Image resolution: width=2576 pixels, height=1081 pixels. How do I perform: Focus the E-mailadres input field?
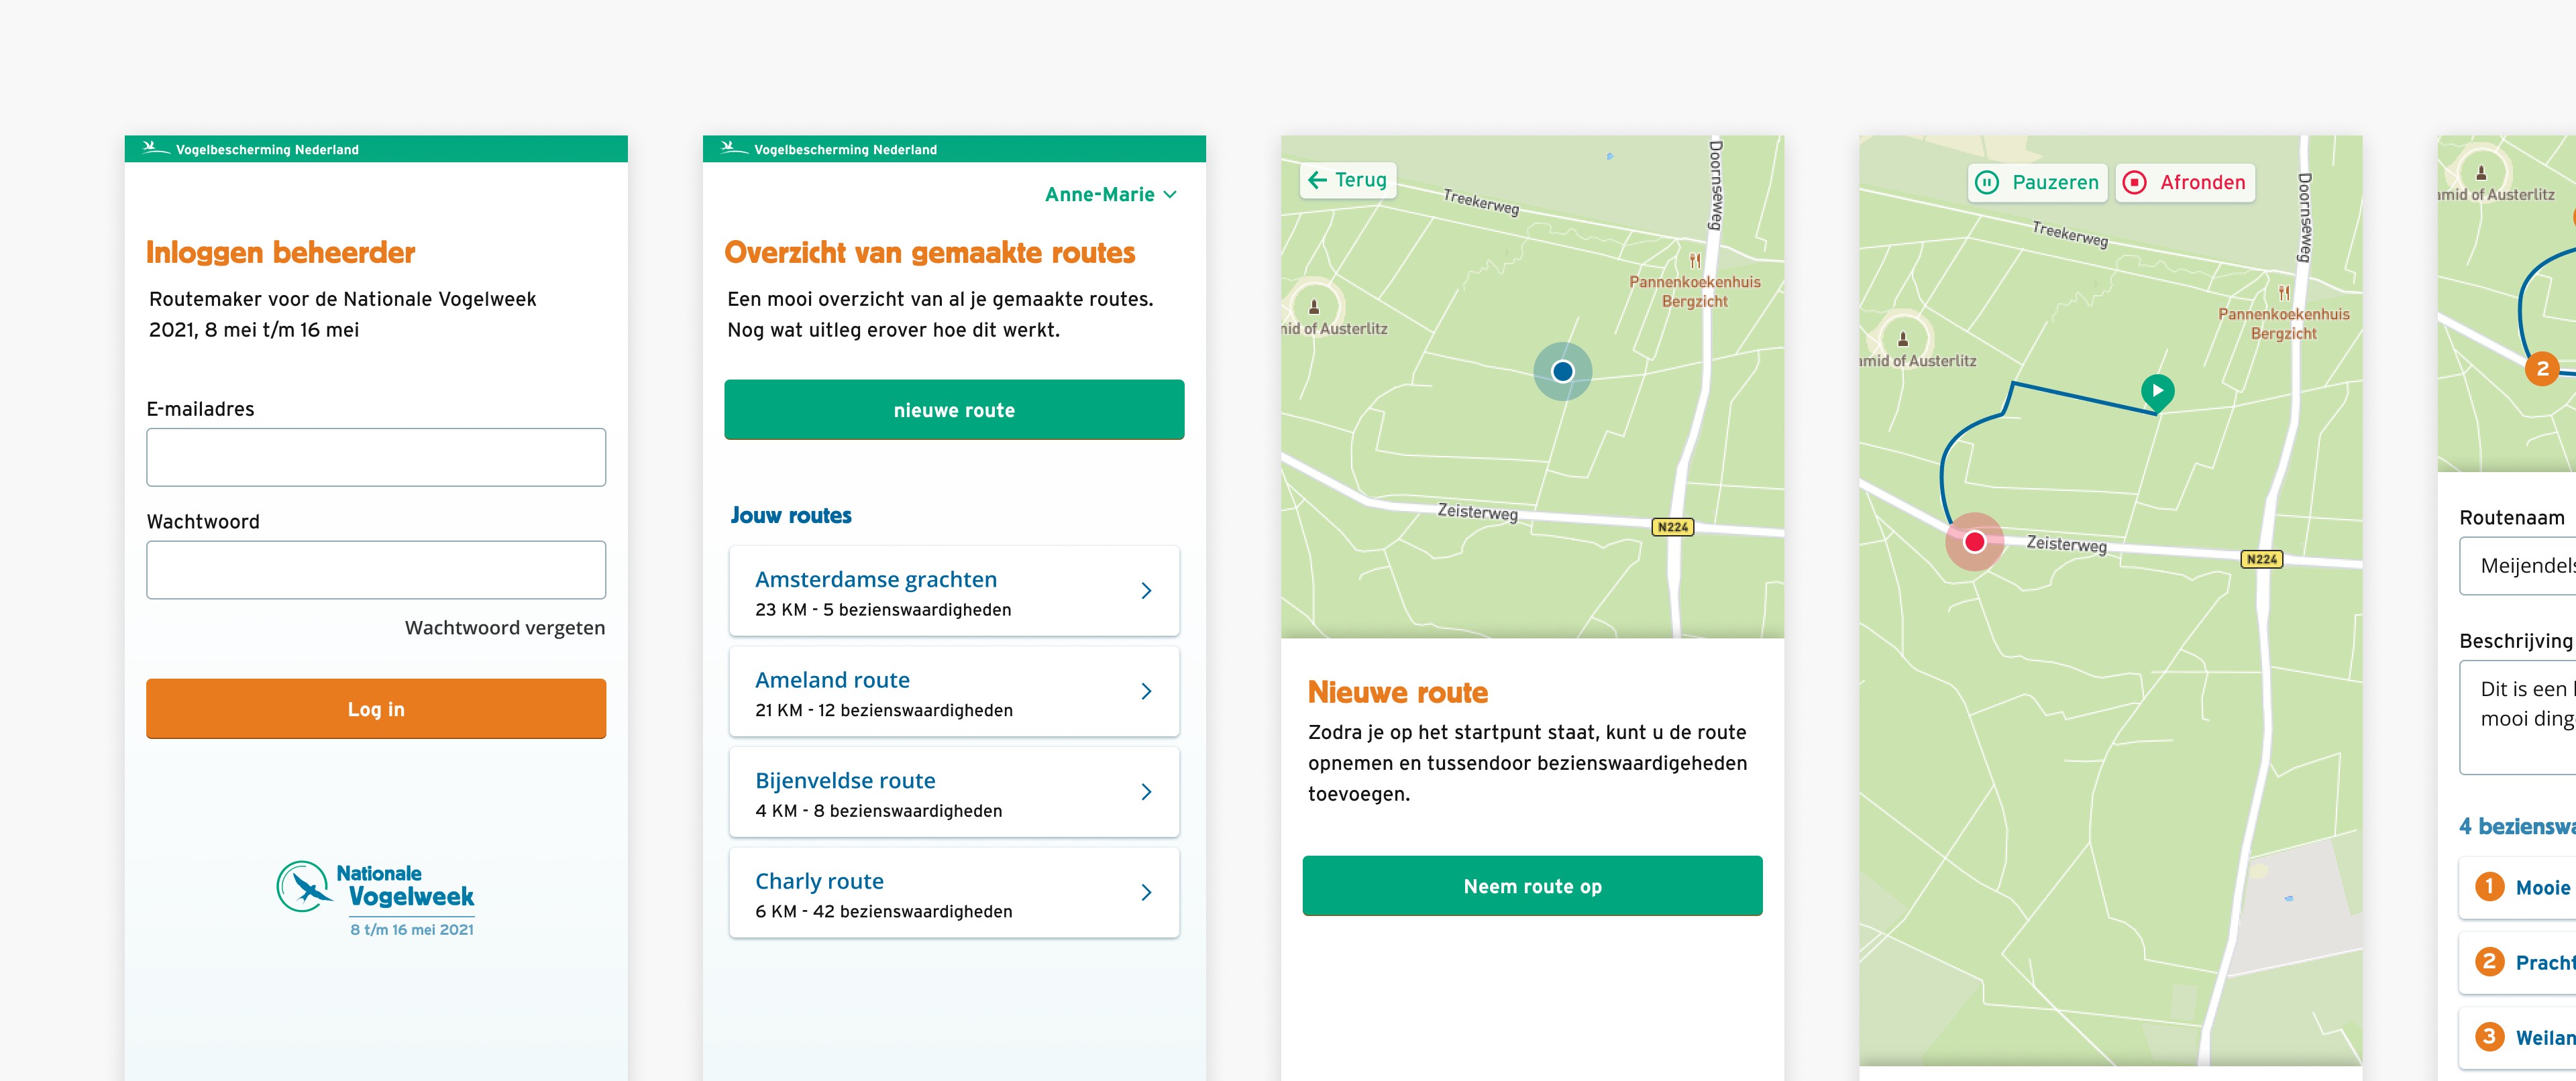376,458
